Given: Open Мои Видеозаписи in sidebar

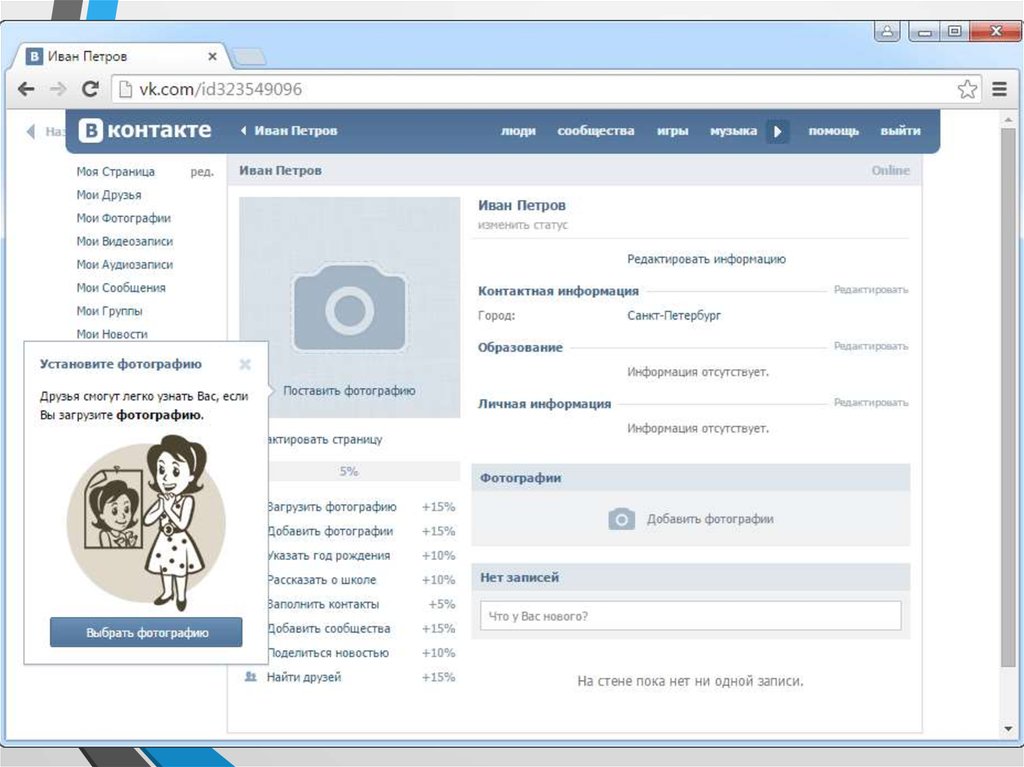Looking at the screenshot, I should coord(125,241).
